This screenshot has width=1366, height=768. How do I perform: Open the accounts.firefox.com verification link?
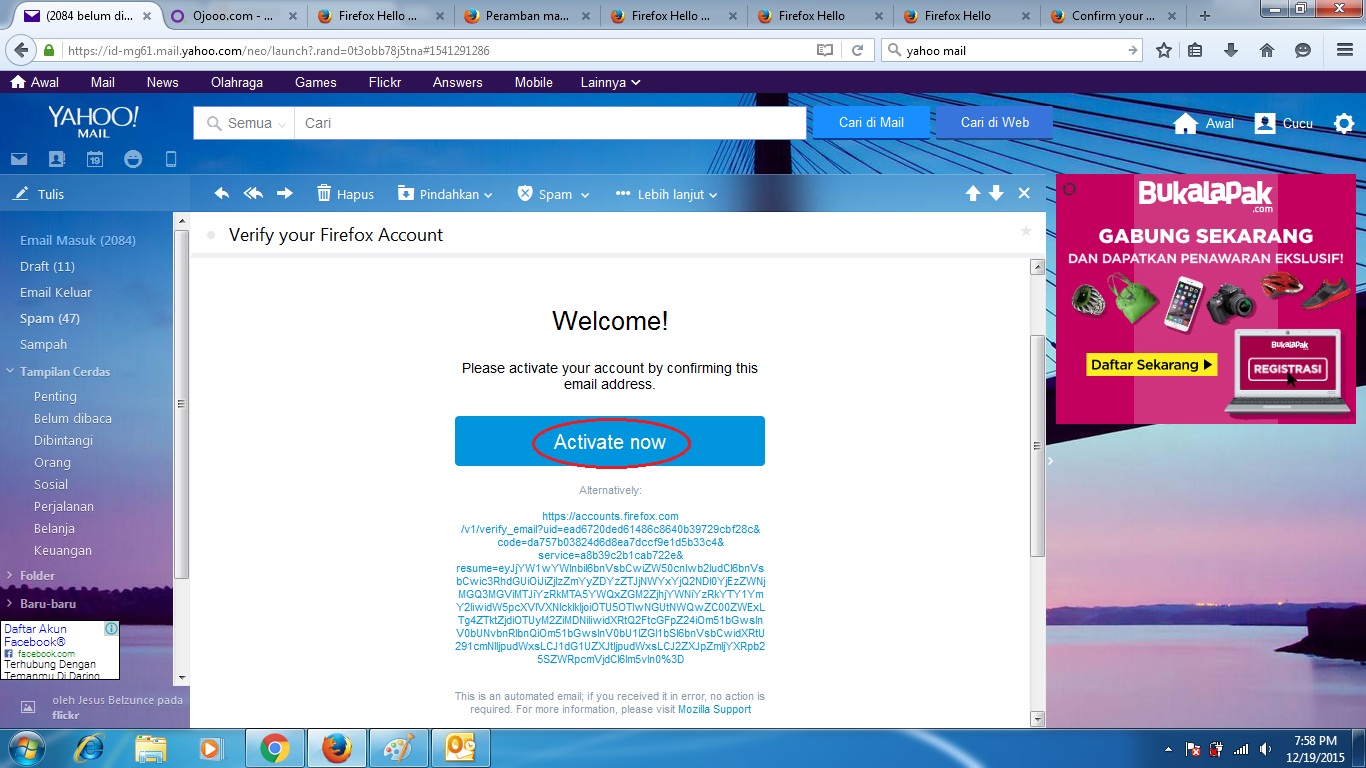[610, 587]
